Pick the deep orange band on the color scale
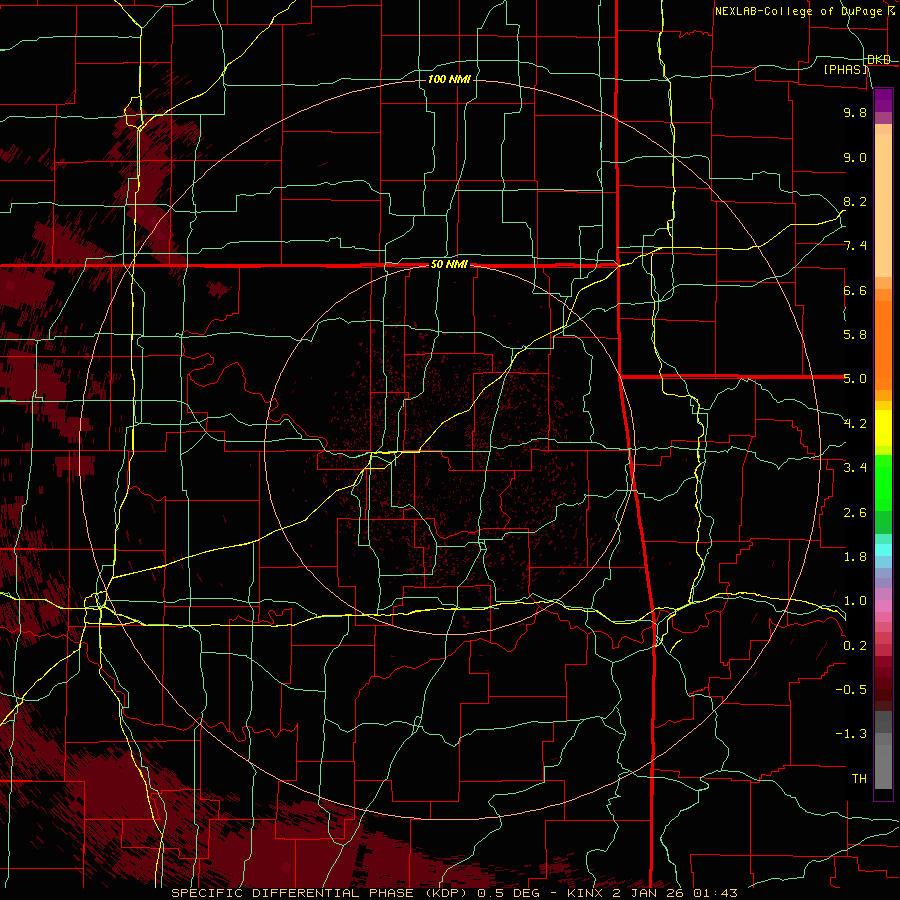 pos(883,345)
